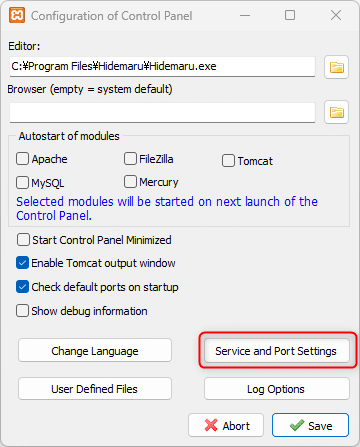360x447 pixels.
Task: Open Log Options dialog
Action: click(277, 389)
